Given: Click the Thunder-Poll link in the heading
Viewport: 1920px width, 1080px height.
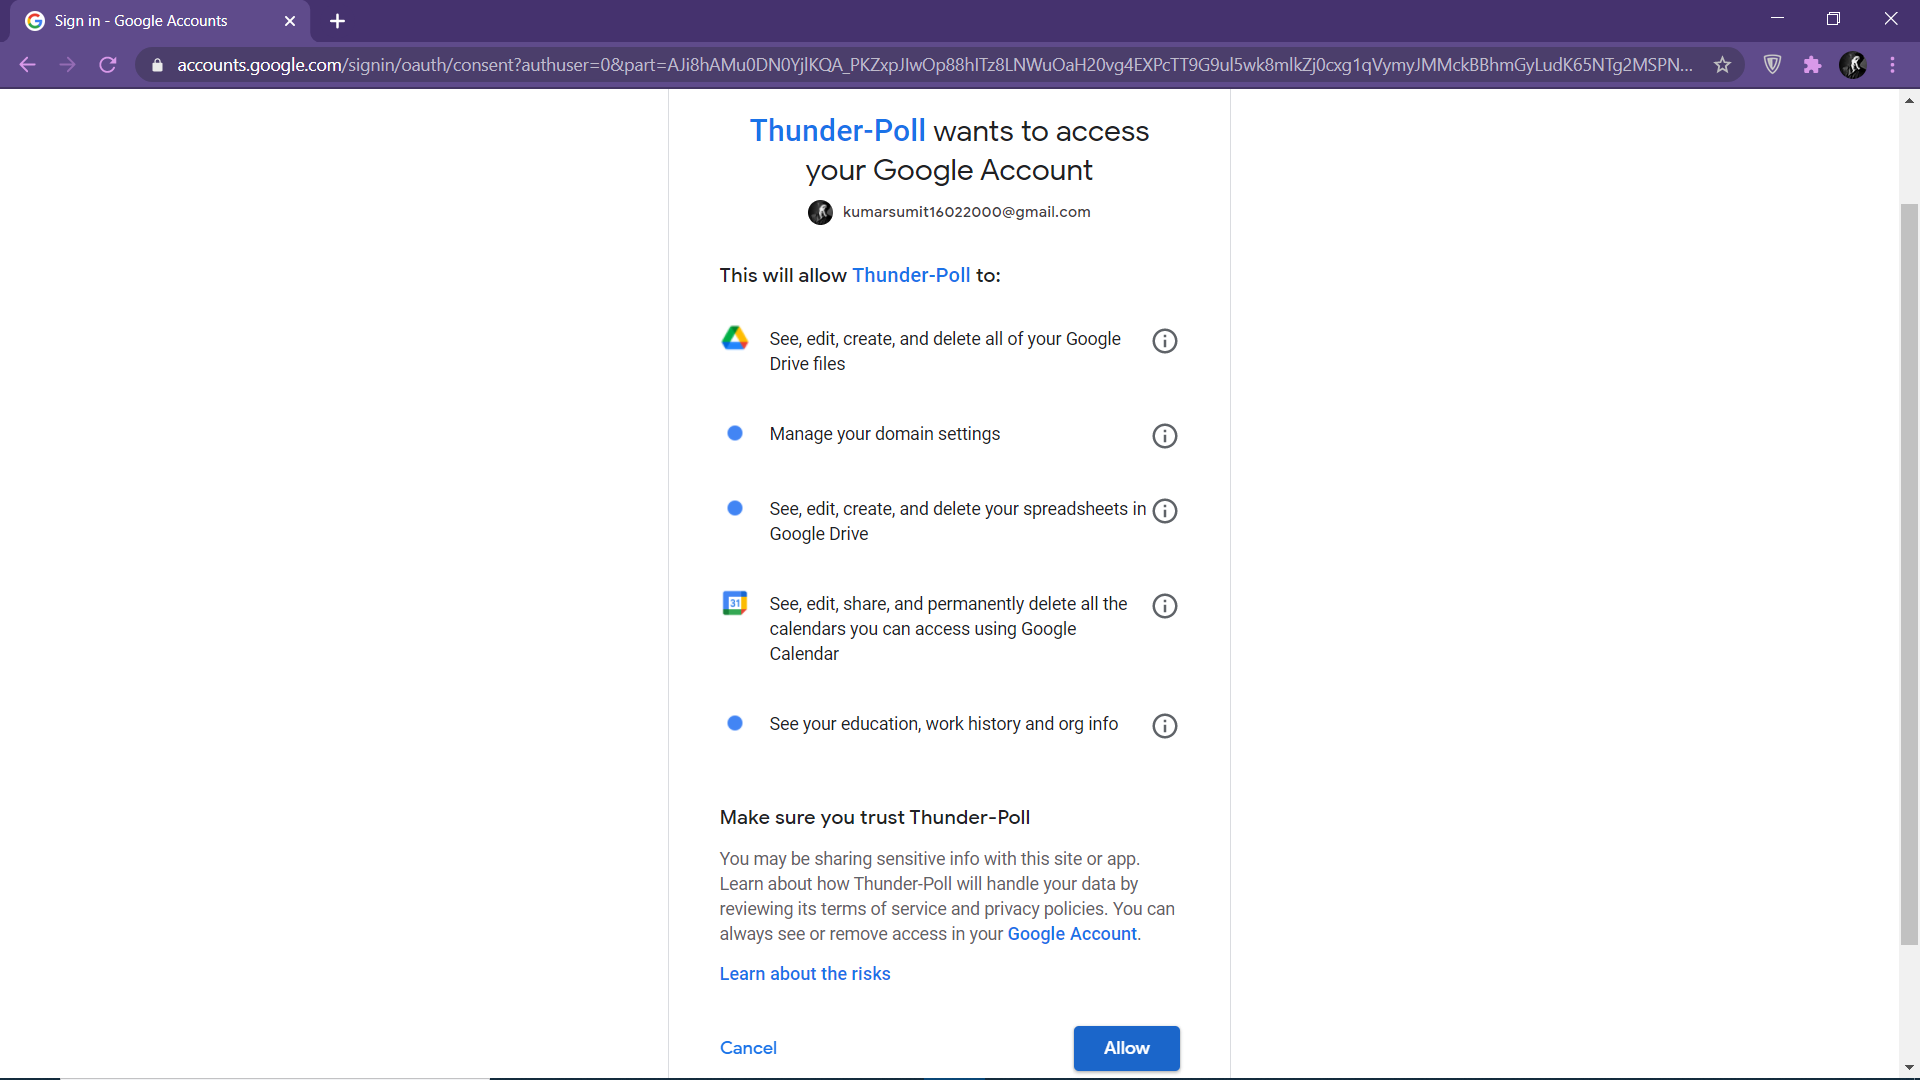Looking at the screenshot, I should (837, 131).
